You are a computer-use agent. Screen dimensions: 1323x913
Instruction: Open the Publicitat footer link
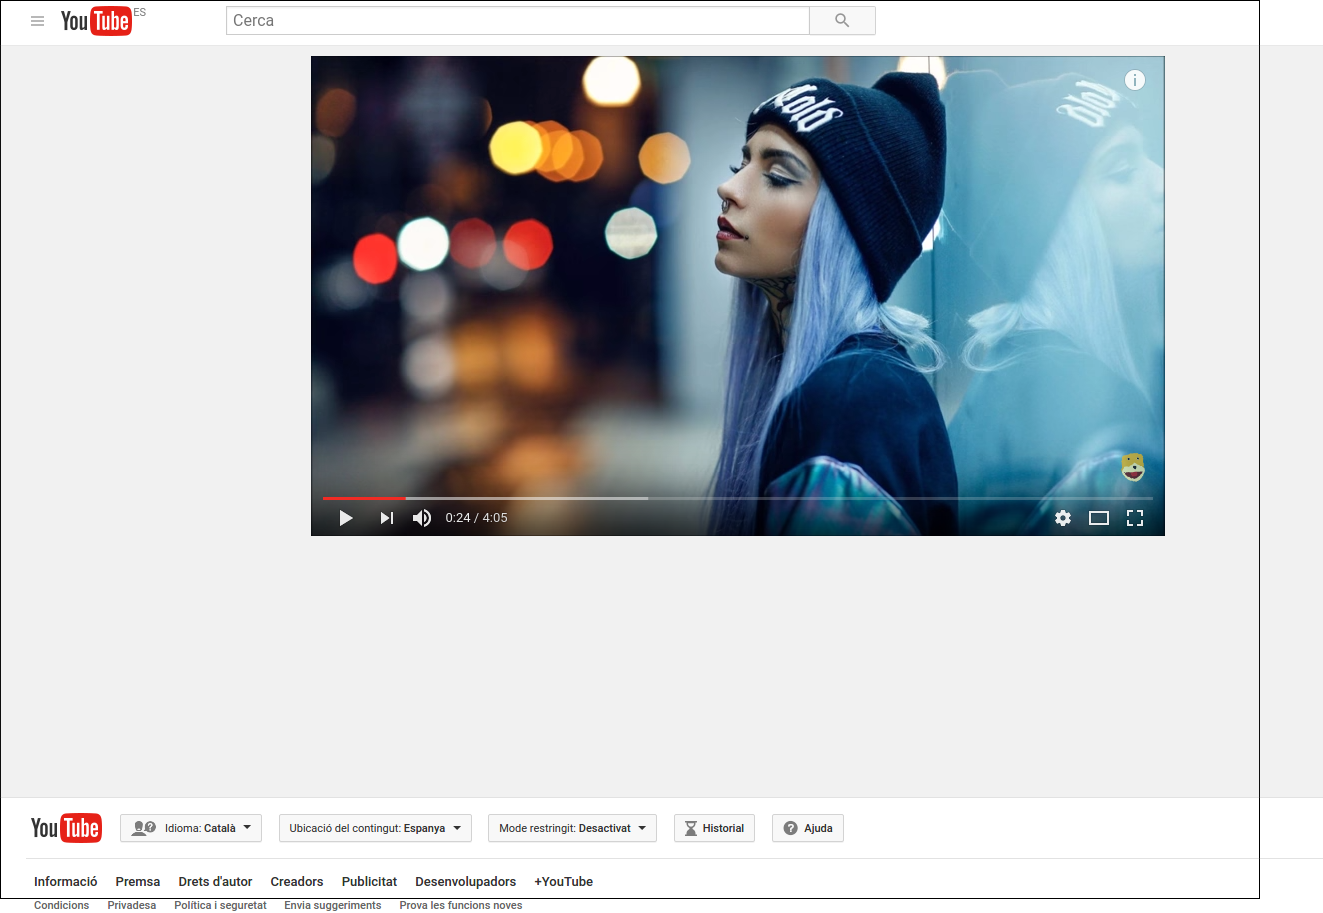coord(369,882)
